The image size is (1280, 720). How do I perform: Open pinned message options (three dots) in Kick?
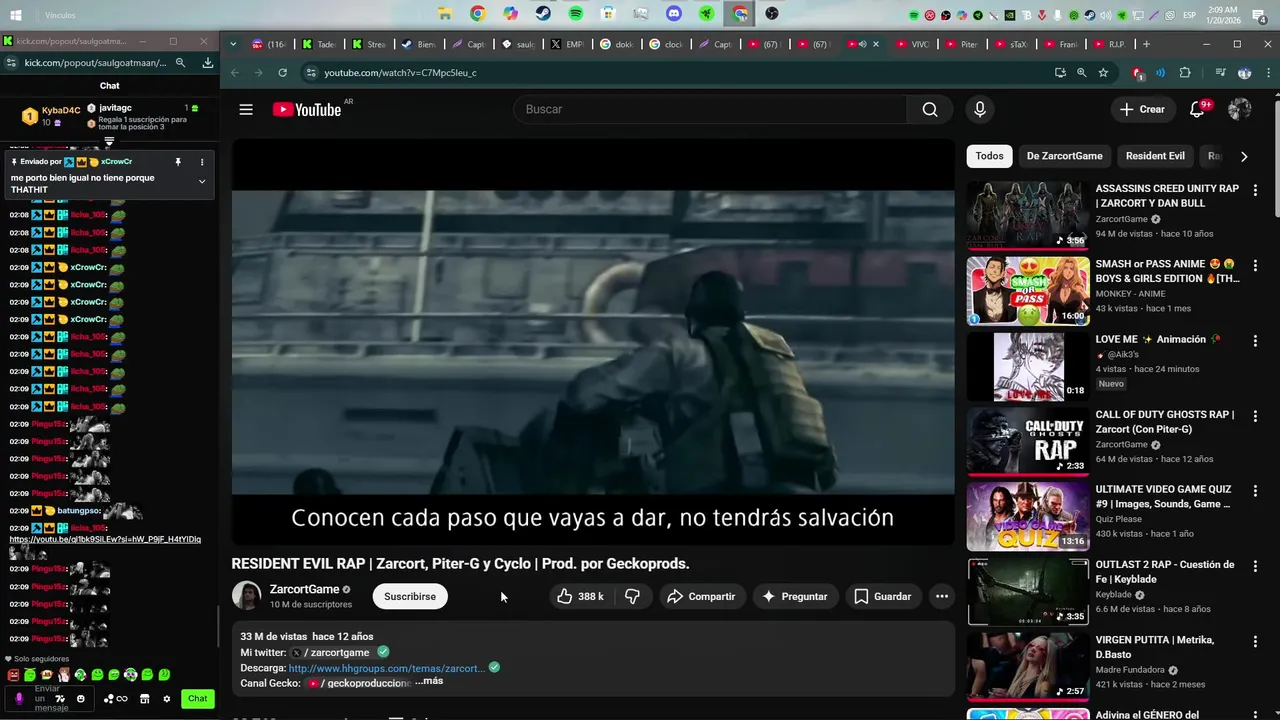tap(202, 162)
